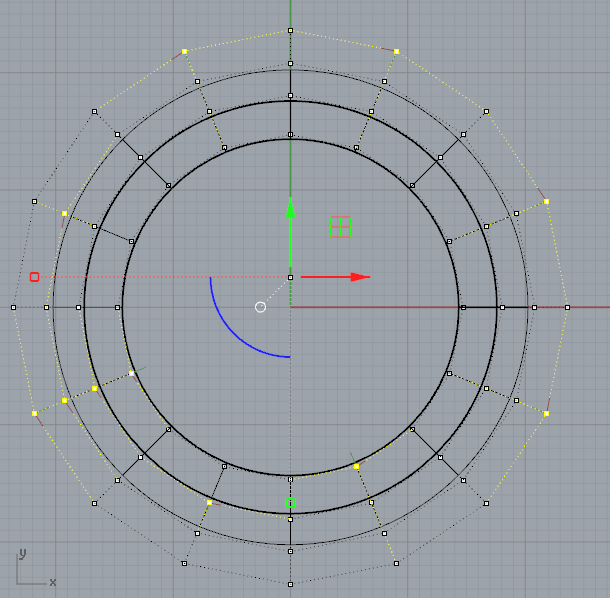Grab the red X-axis gumball move arrow
Viewport: 610px width, 598px height.
tap(335, 277)
